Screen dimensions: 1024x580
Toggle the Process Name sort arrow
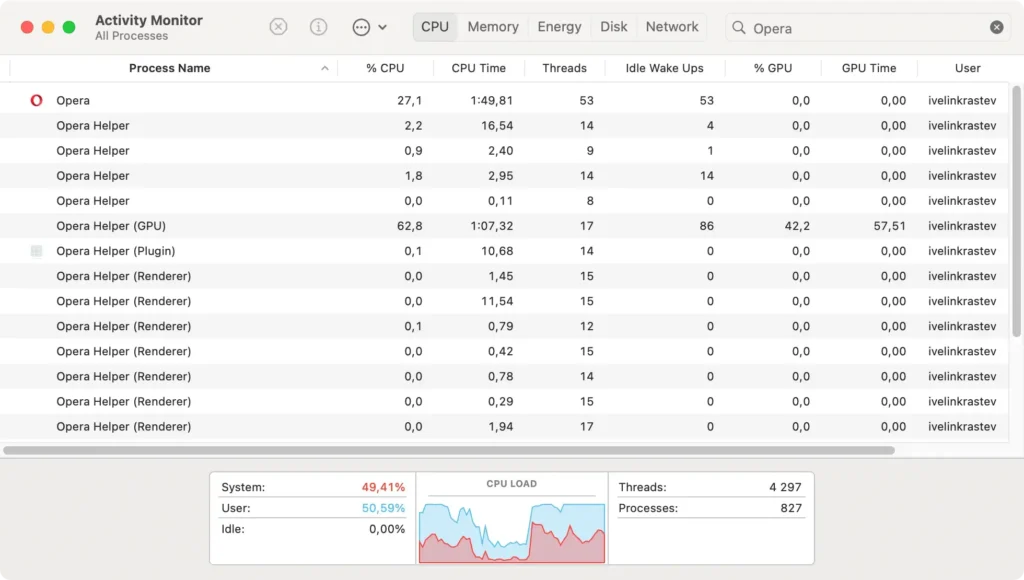325,68
